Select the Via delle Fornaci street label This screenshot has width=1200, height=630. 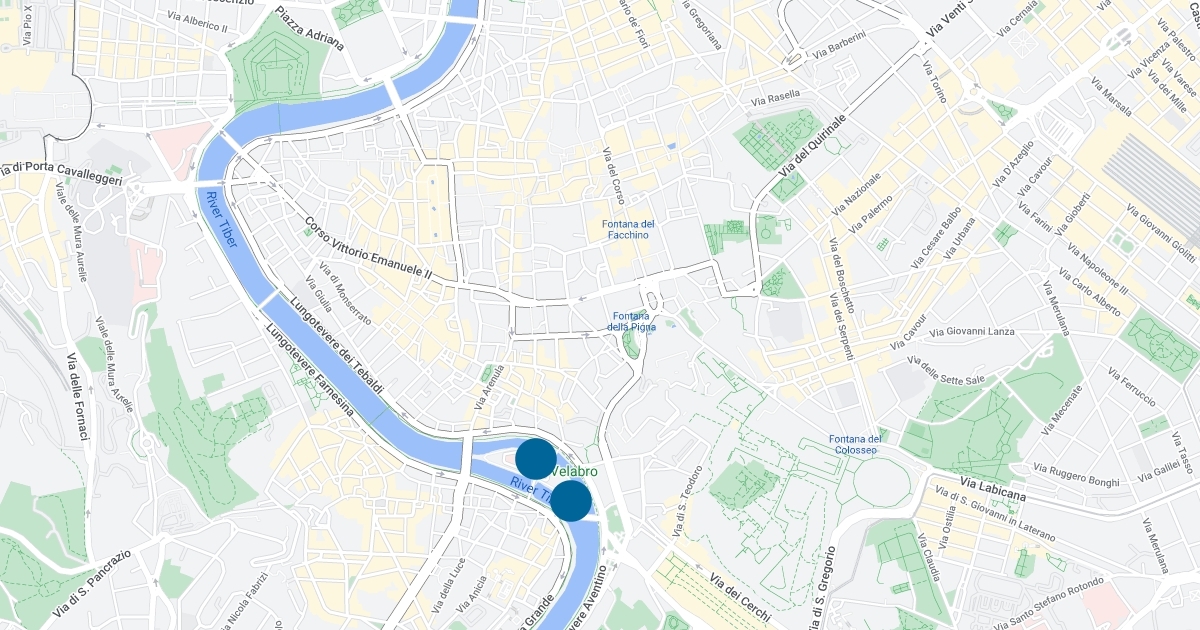coord(77,397)
